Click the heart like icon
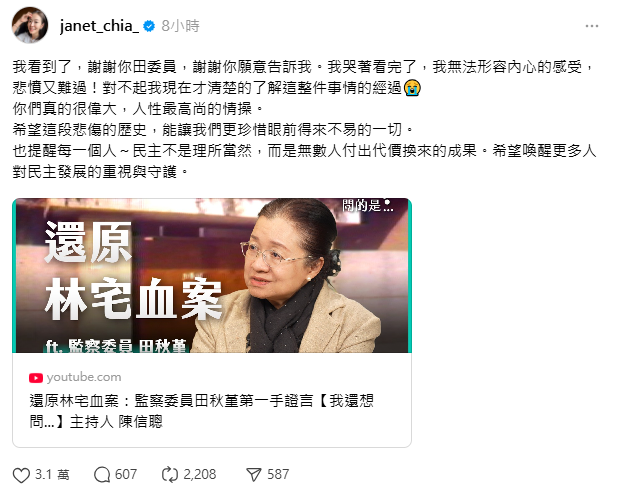Screen dimensions: 621x494 click(x=21, y=475)
